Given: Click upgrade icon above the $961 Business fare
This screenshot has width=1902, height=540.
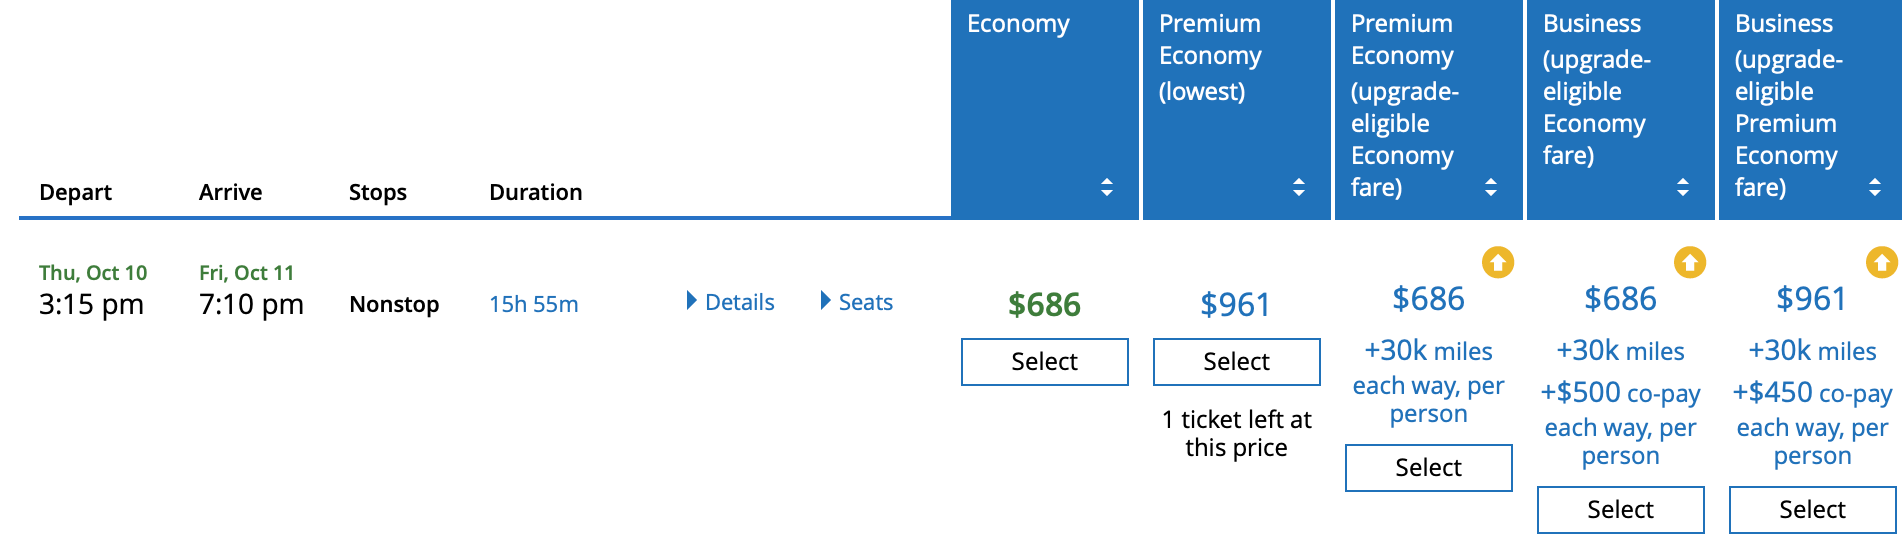Looking at the screenshot, I should pyautogui.click(x=1881, y=262).
